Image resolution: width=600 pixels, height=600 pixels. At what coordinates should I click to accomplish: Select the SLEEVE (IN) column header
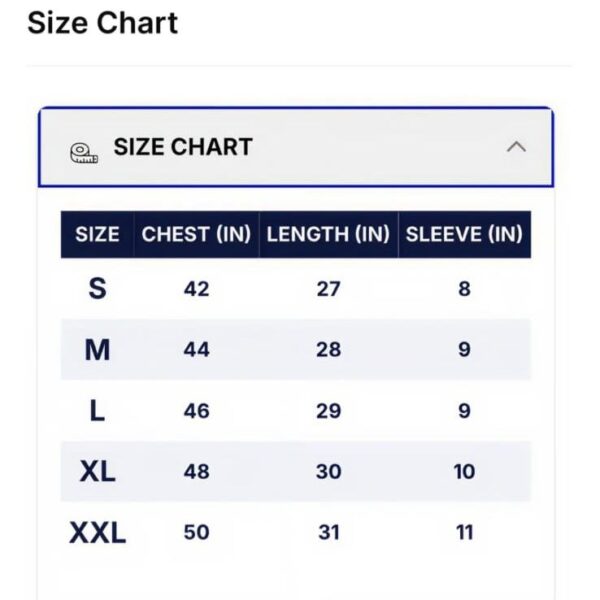(464, 234)
